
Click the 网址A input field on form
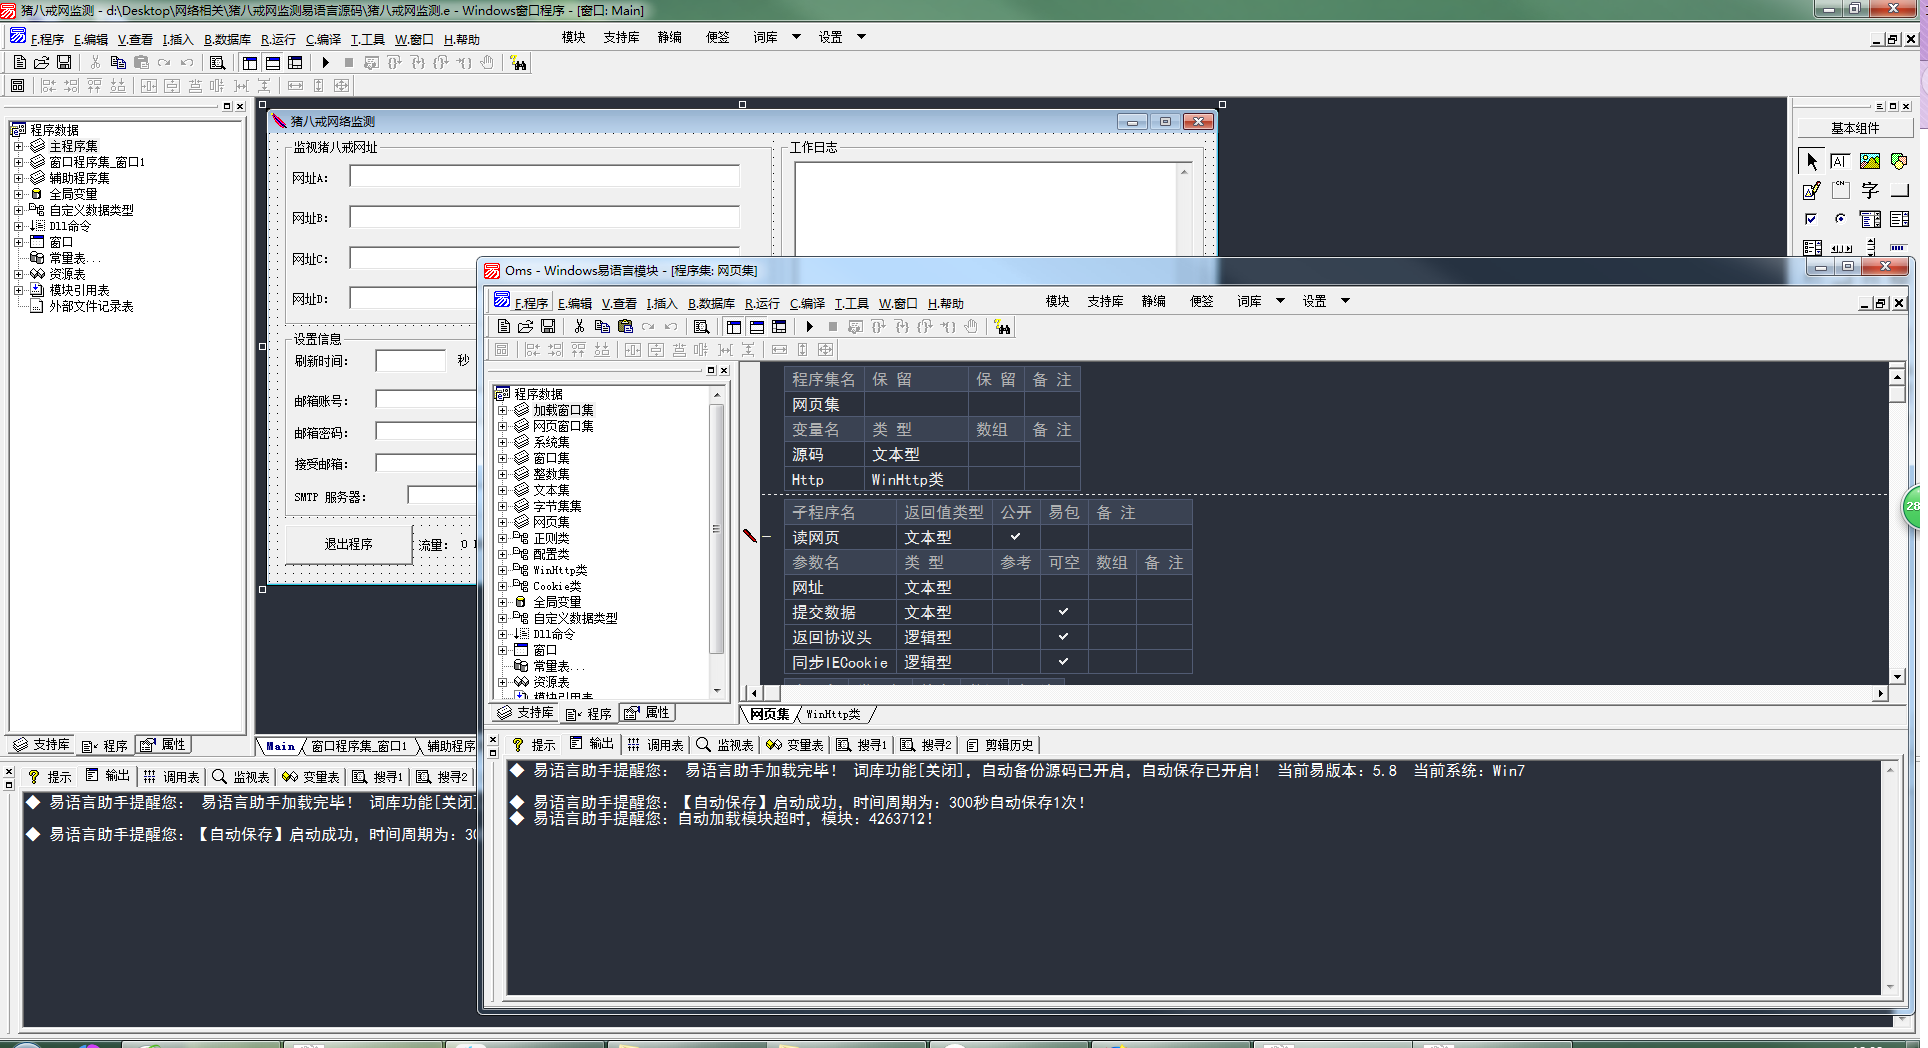pyautogui.click(x=544, y=177)
